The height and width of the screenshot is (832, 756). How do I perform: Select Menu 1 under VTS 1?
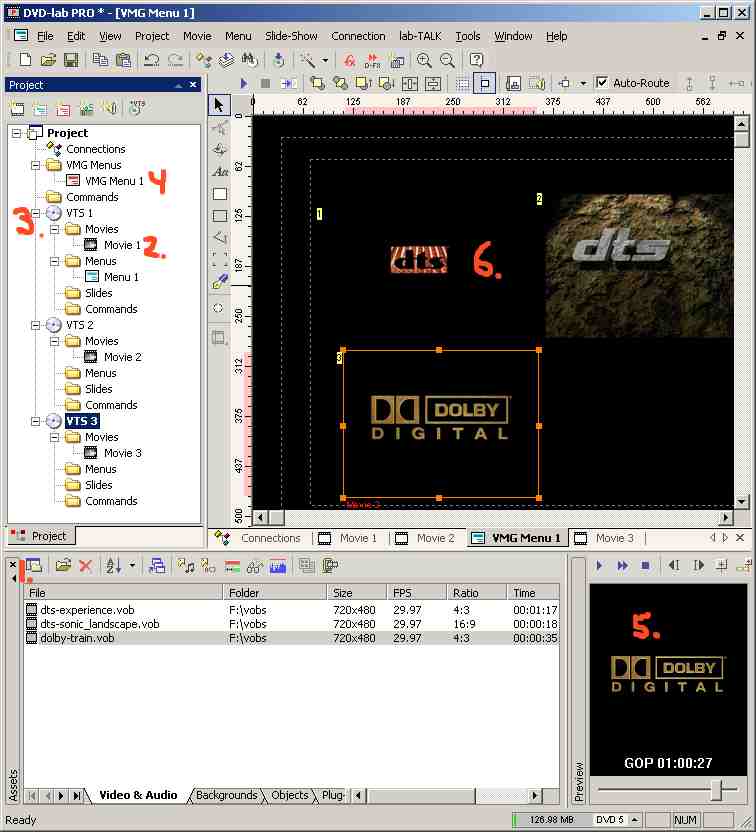121,277
